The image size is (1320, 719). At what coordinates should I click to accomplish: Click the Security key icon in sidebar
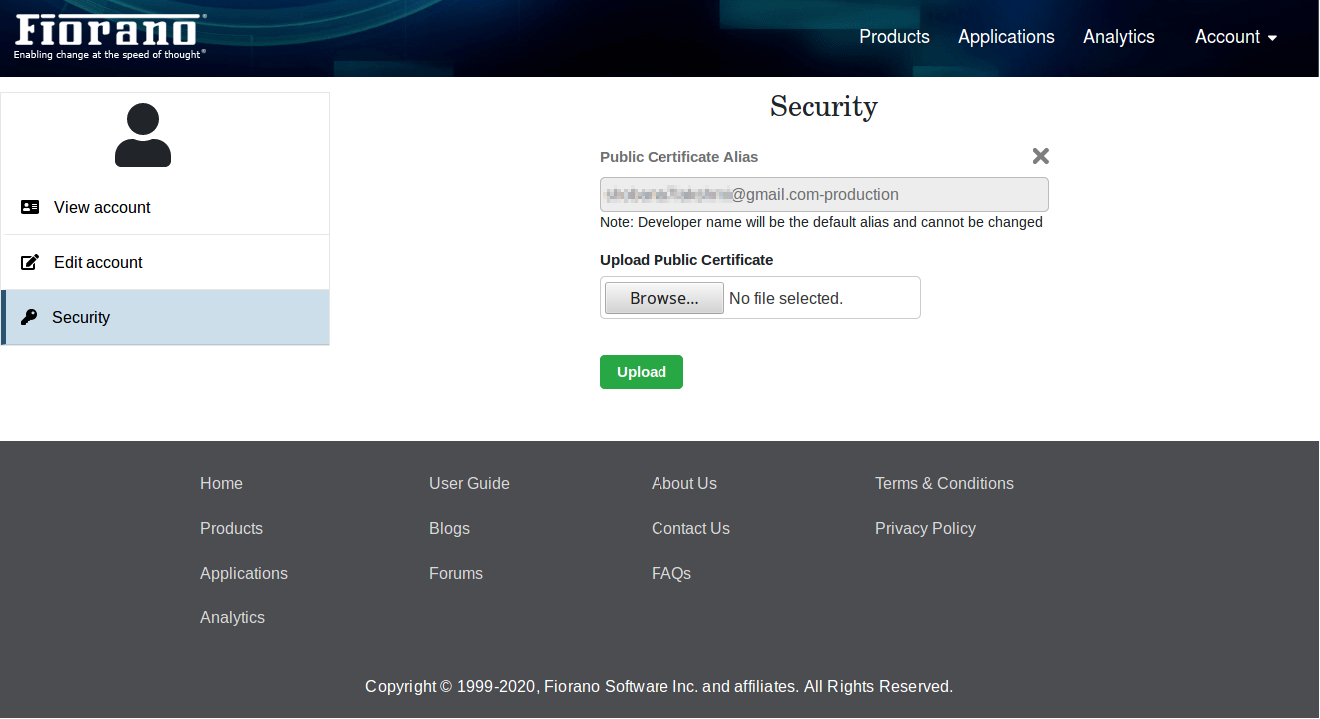coord(29,317)
